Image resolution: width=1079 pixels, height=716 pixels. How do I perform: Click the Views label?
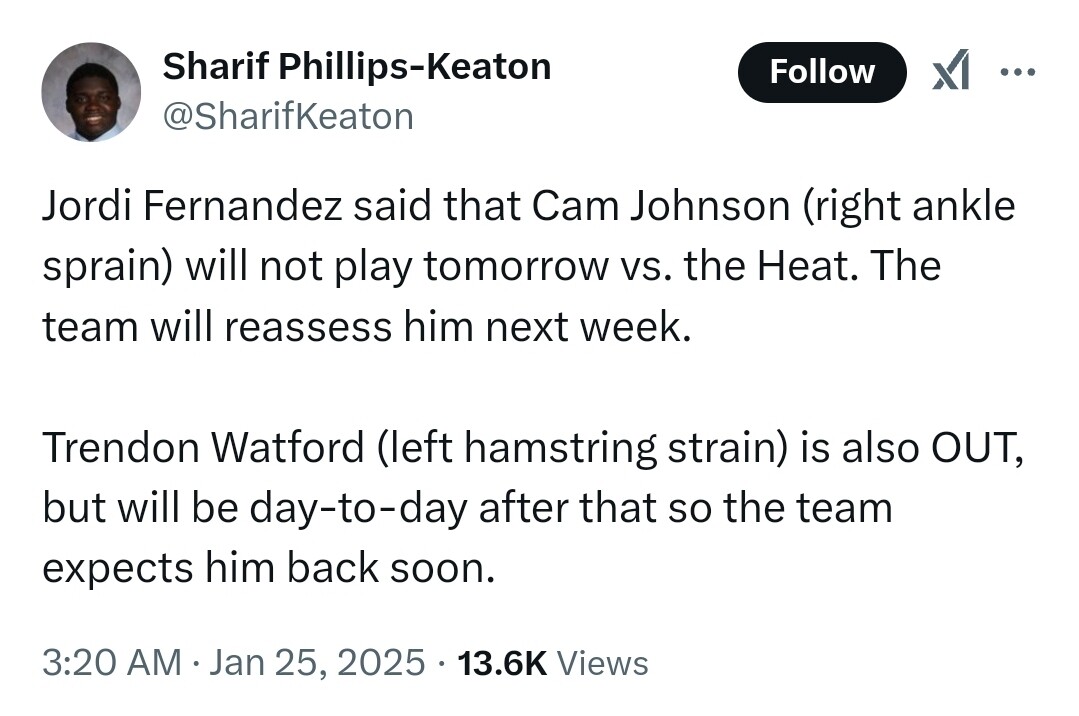[602, 663]
